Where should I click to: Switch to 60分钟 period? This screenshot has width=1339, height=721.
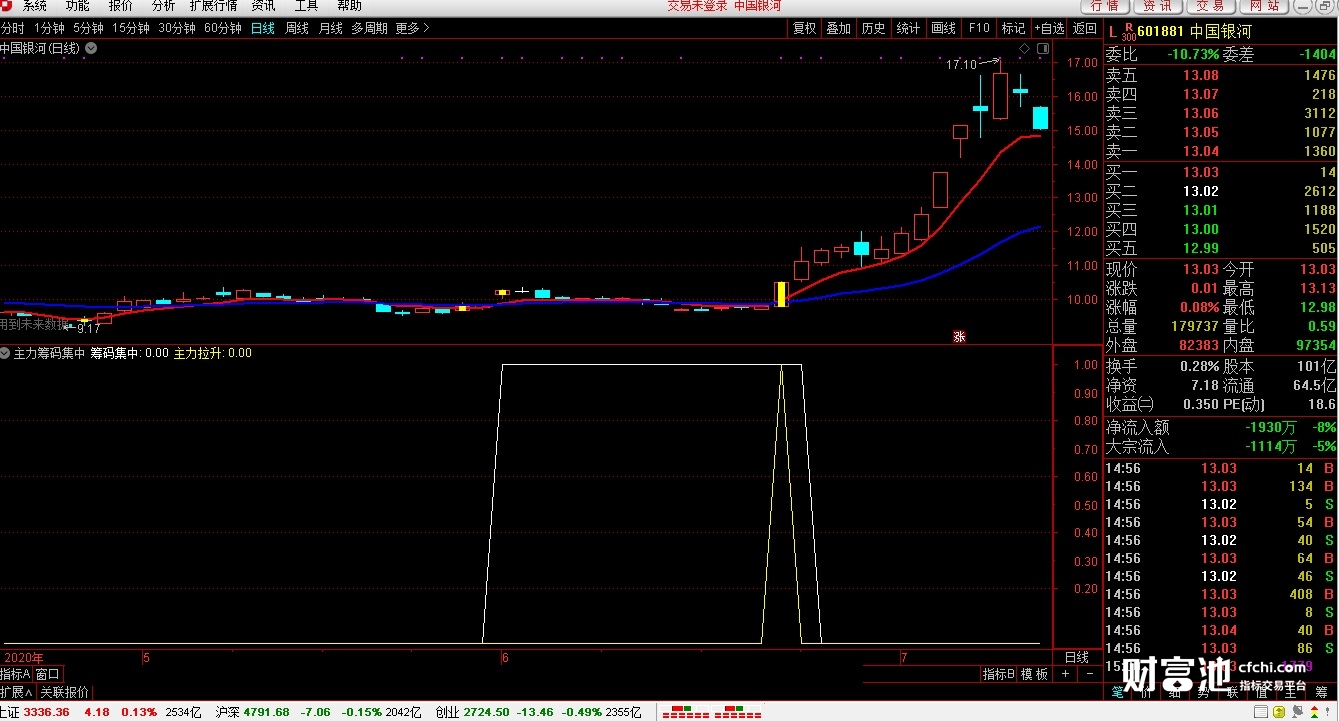point(223,28)
